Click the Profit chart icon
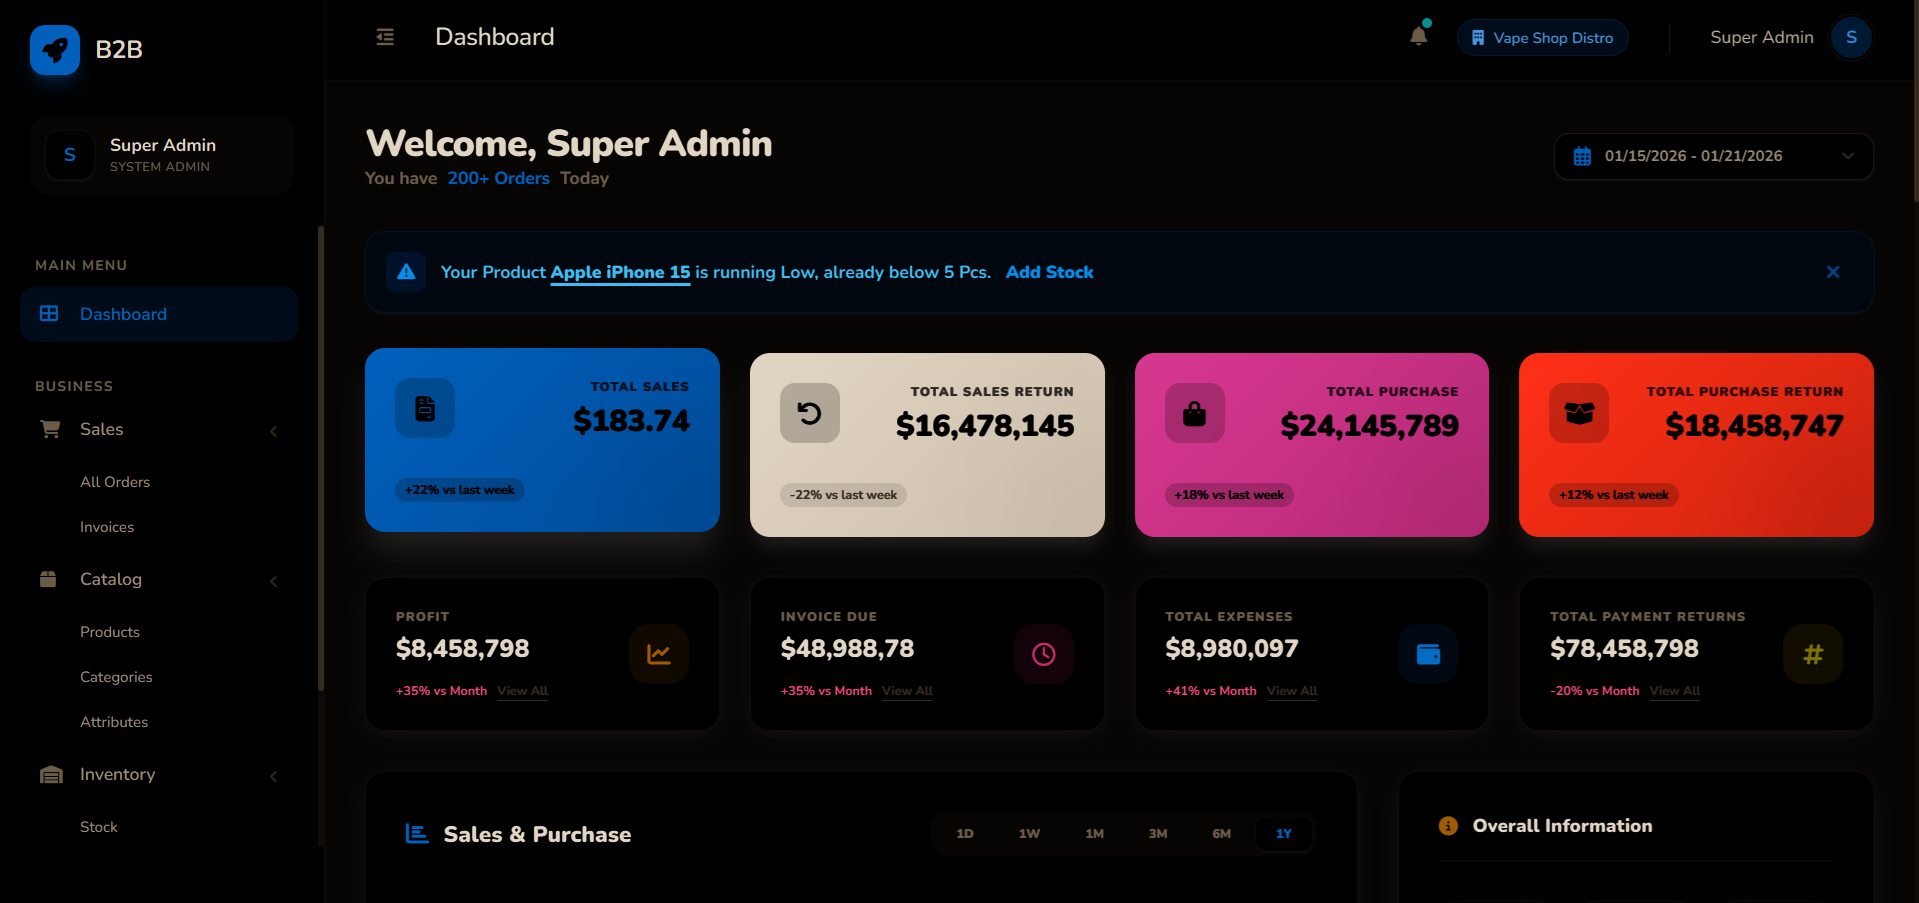This screenshot has height=903, width=1919. click(x=659, y=654)
